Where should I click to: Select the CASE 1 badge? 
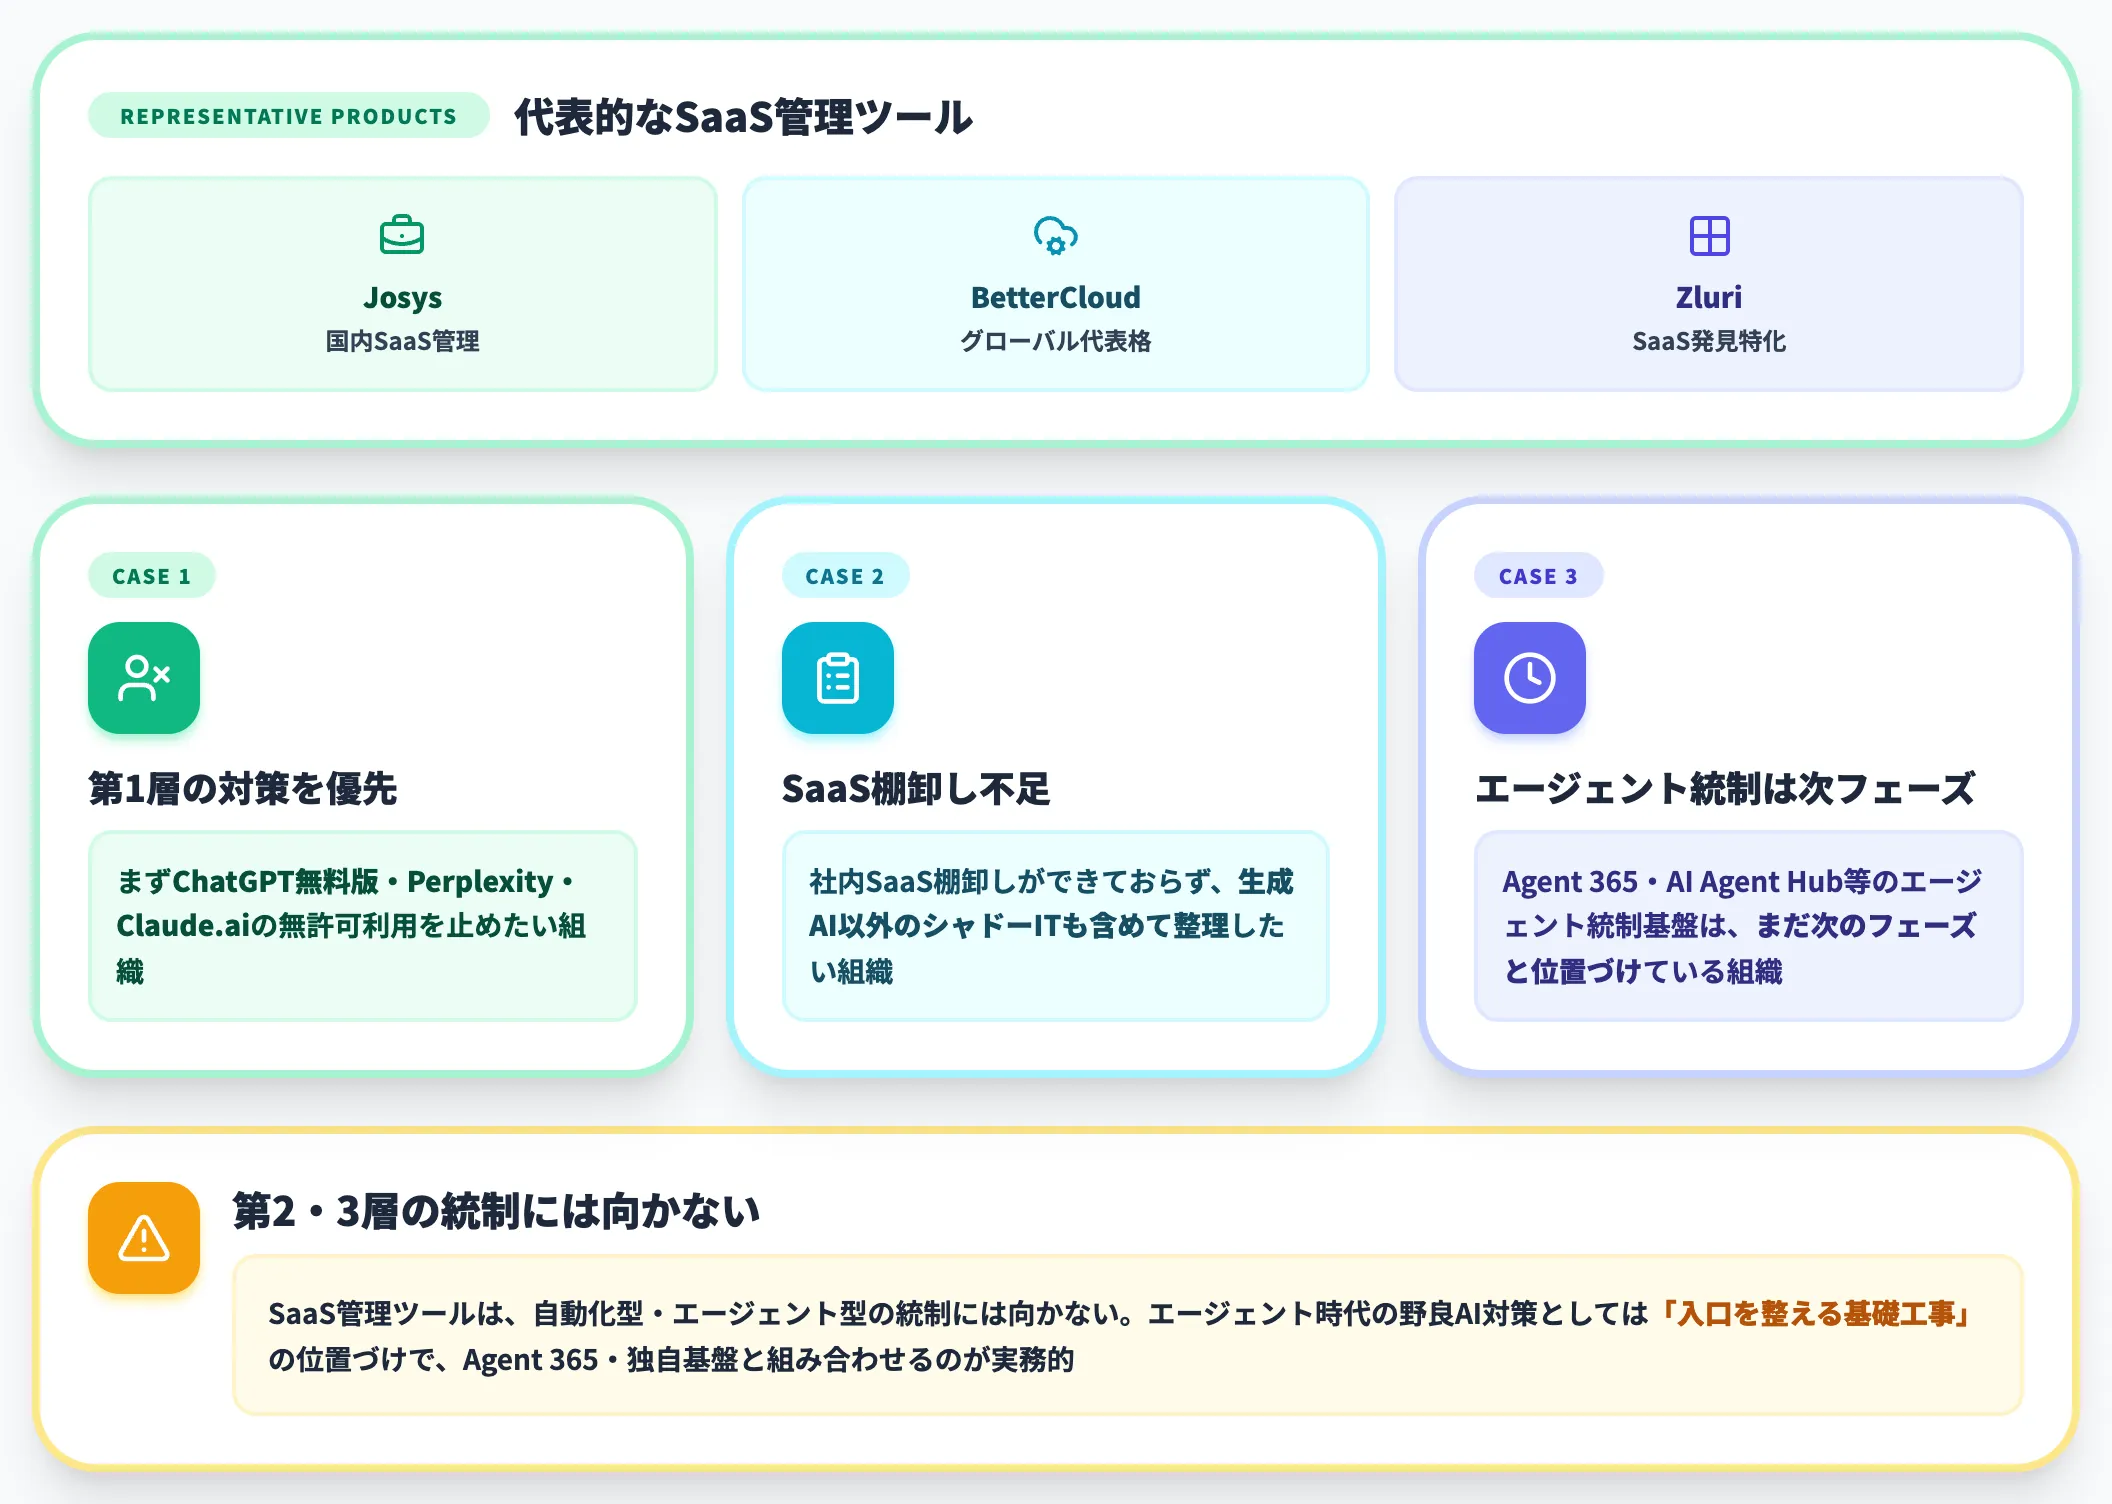point(152,576)
